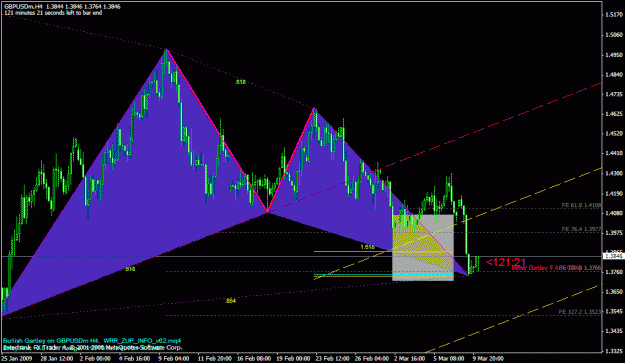Click the price axis value 1.3435

614,331
